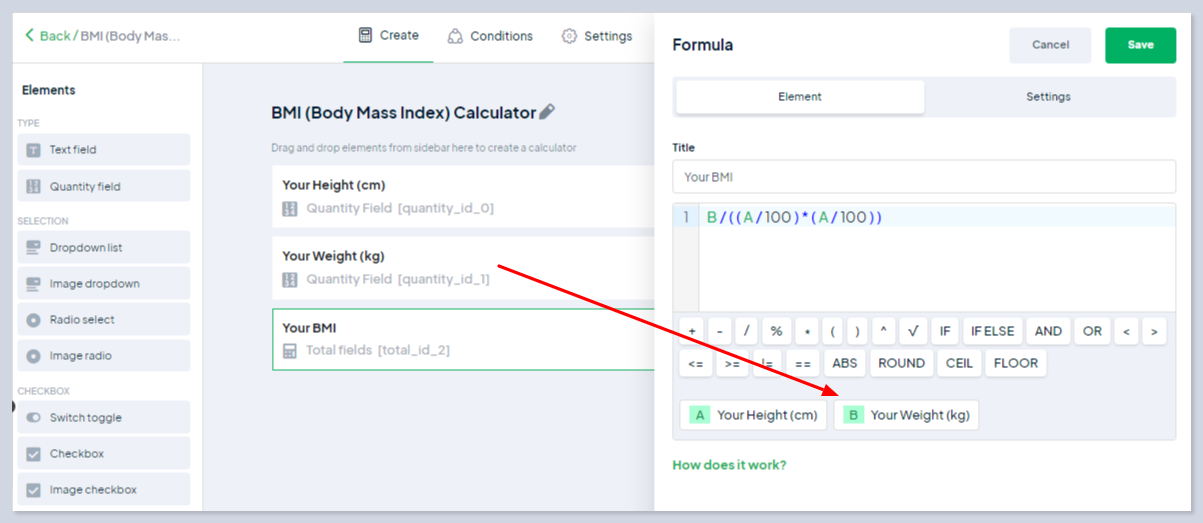Viewport: 1203px width, 523px height.
Task: Add an Image checkbox element
Action: tap(104, 490)
